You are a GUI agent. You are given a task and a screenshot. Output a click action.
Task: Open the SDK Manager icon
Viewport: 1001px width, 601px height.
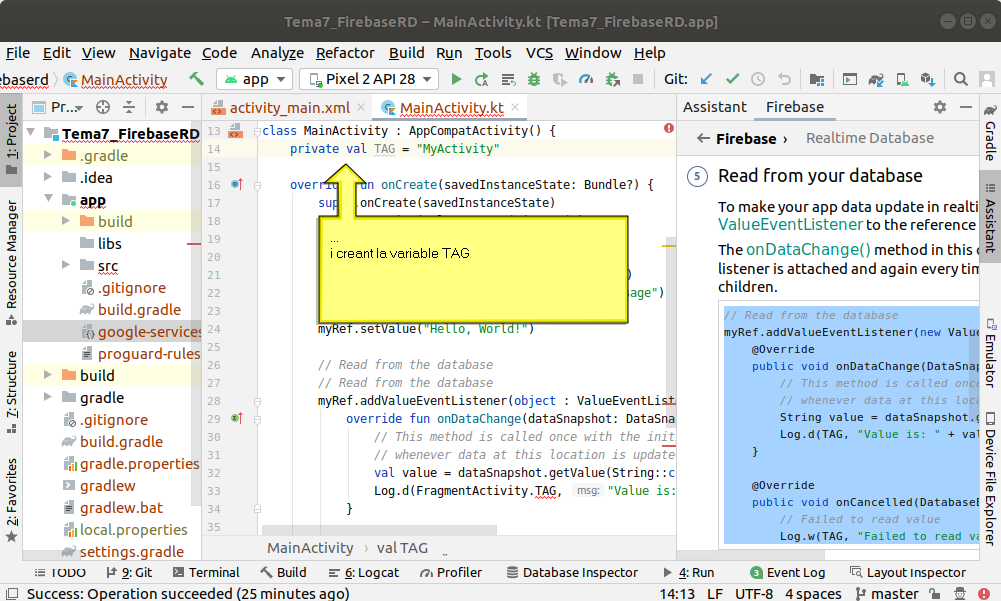[928, 79]
